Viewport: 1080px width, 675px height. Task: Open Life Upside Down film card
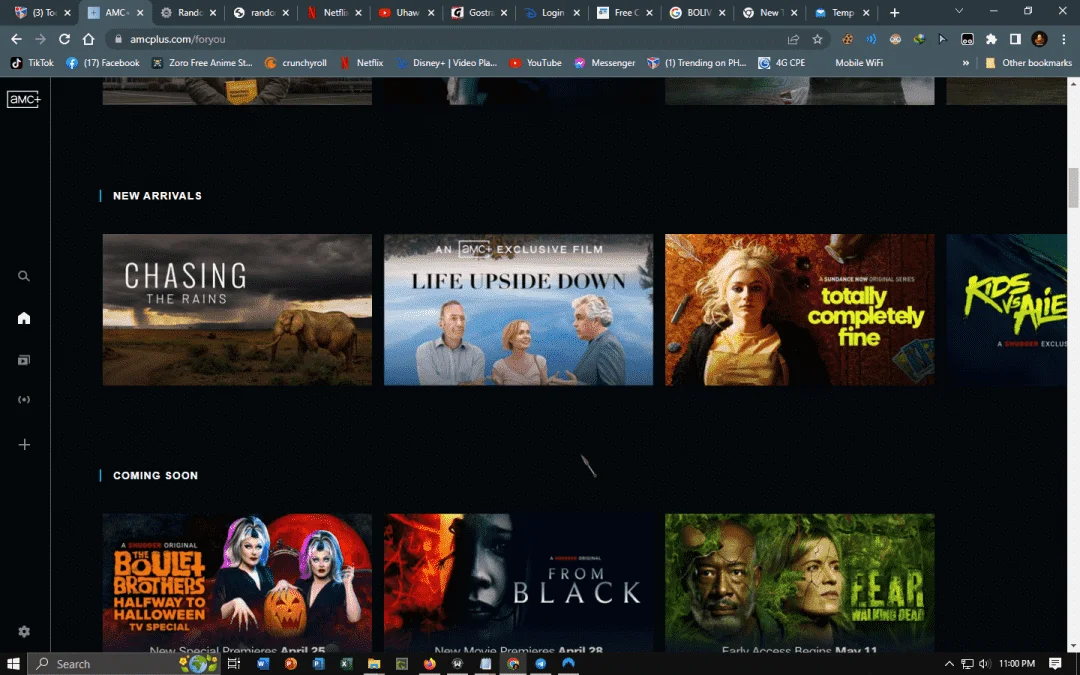(518, 309)
